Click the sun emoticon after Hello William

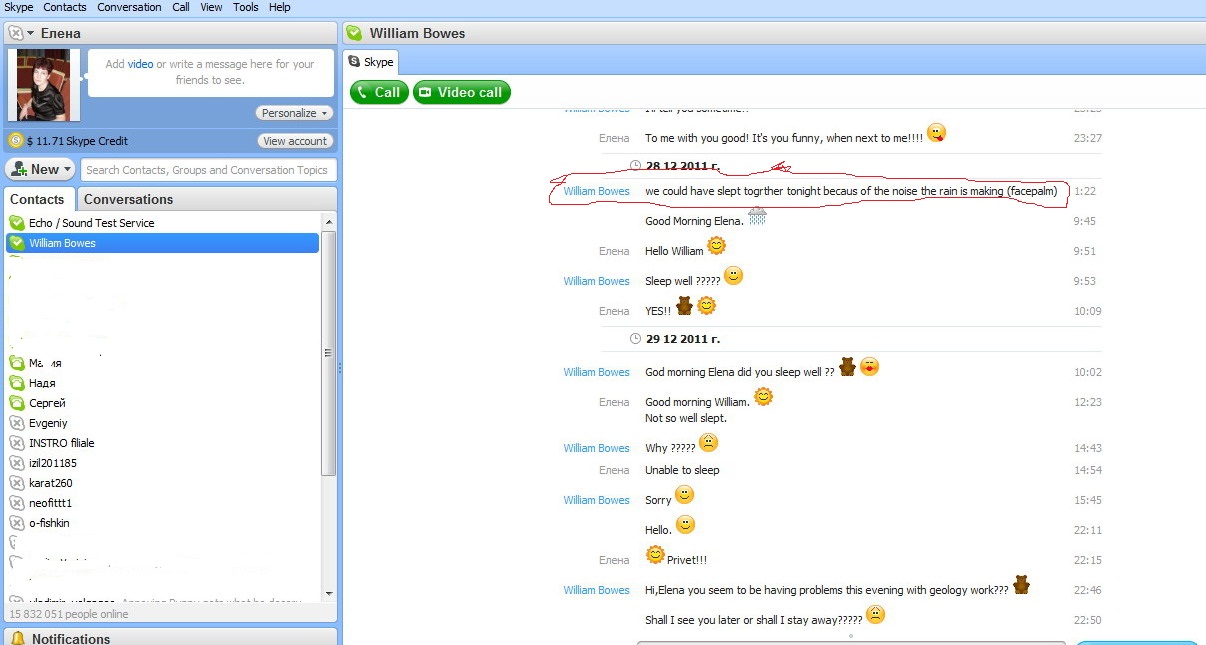click(716, 246)
